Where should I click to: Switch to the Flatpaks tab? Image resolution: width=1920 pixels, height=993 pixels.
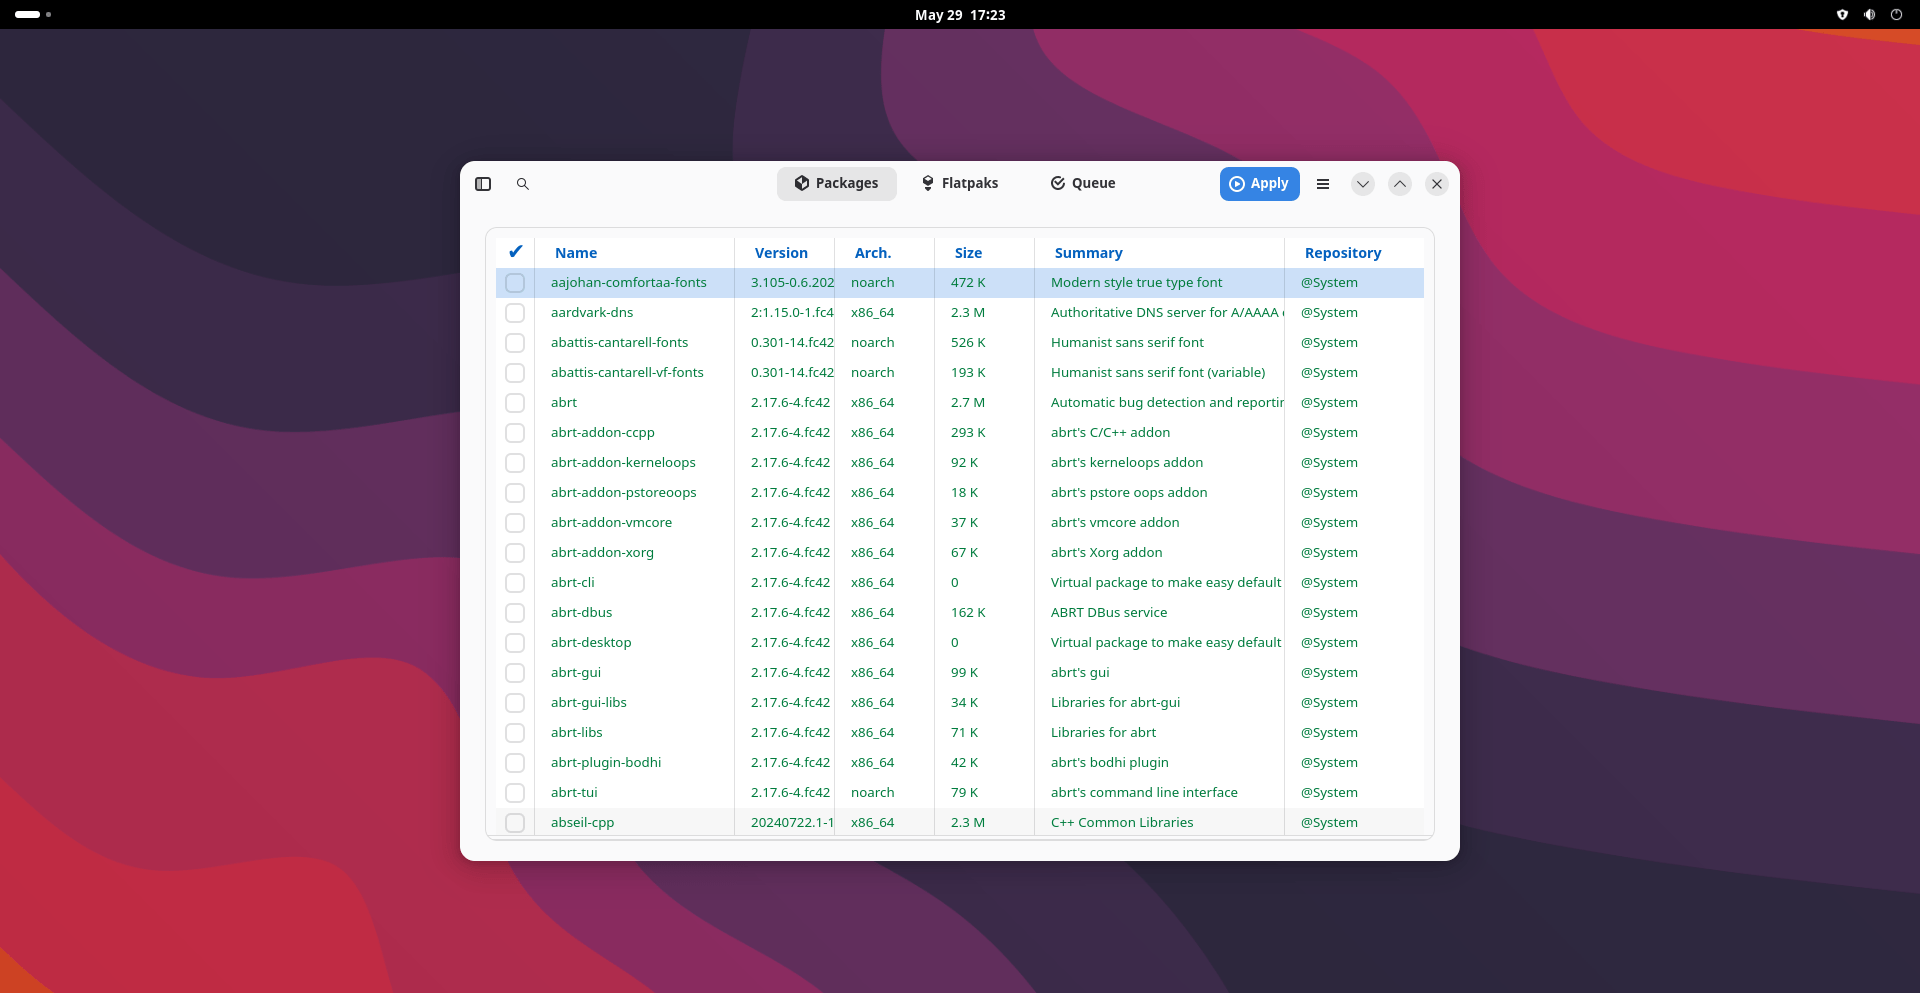click(x=960, y=183)
